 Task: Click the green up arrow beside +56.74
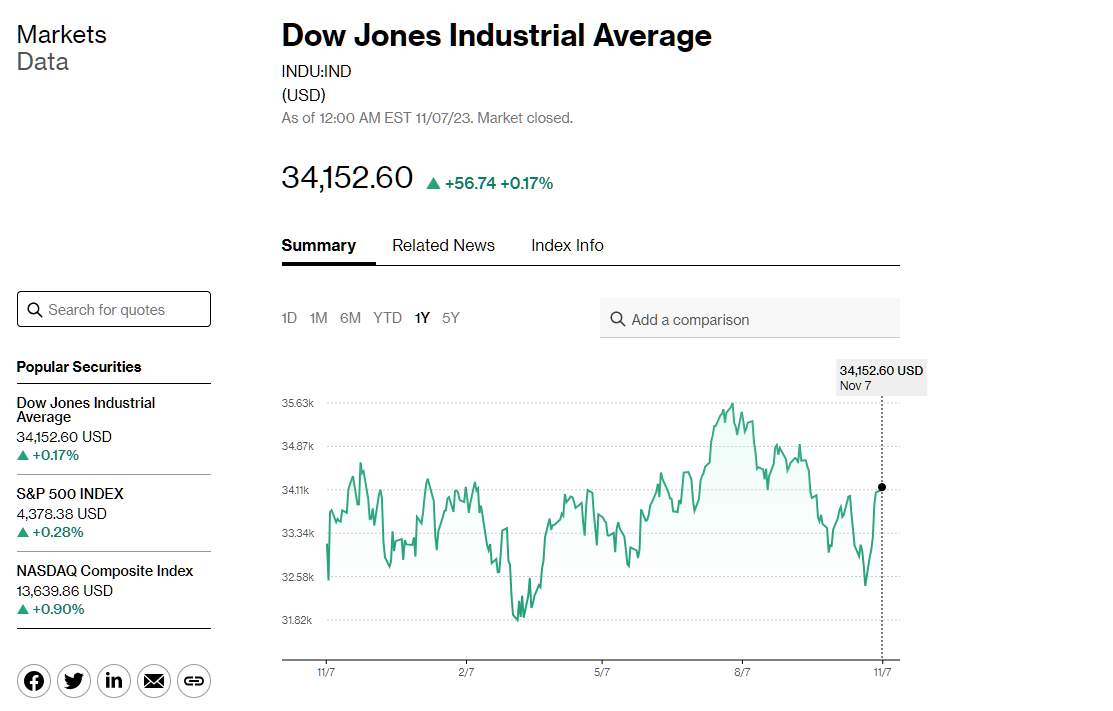[433, 184]
